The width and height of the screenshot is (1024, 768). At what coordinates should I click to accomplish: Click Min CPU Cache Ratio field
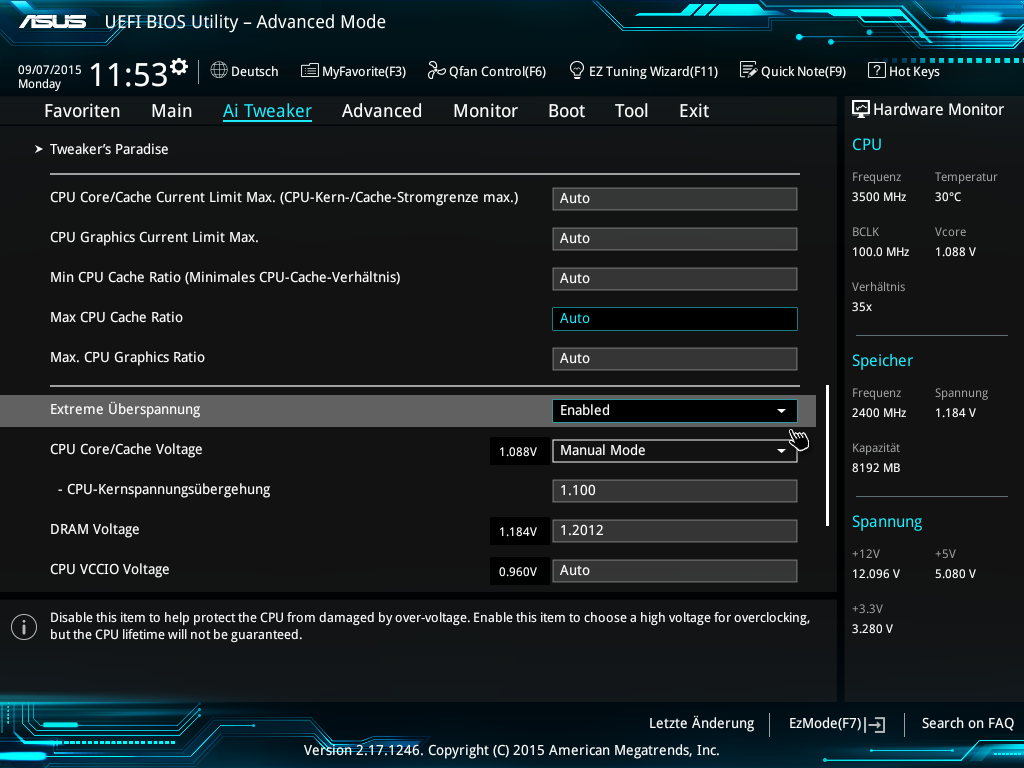click(675, 279)
